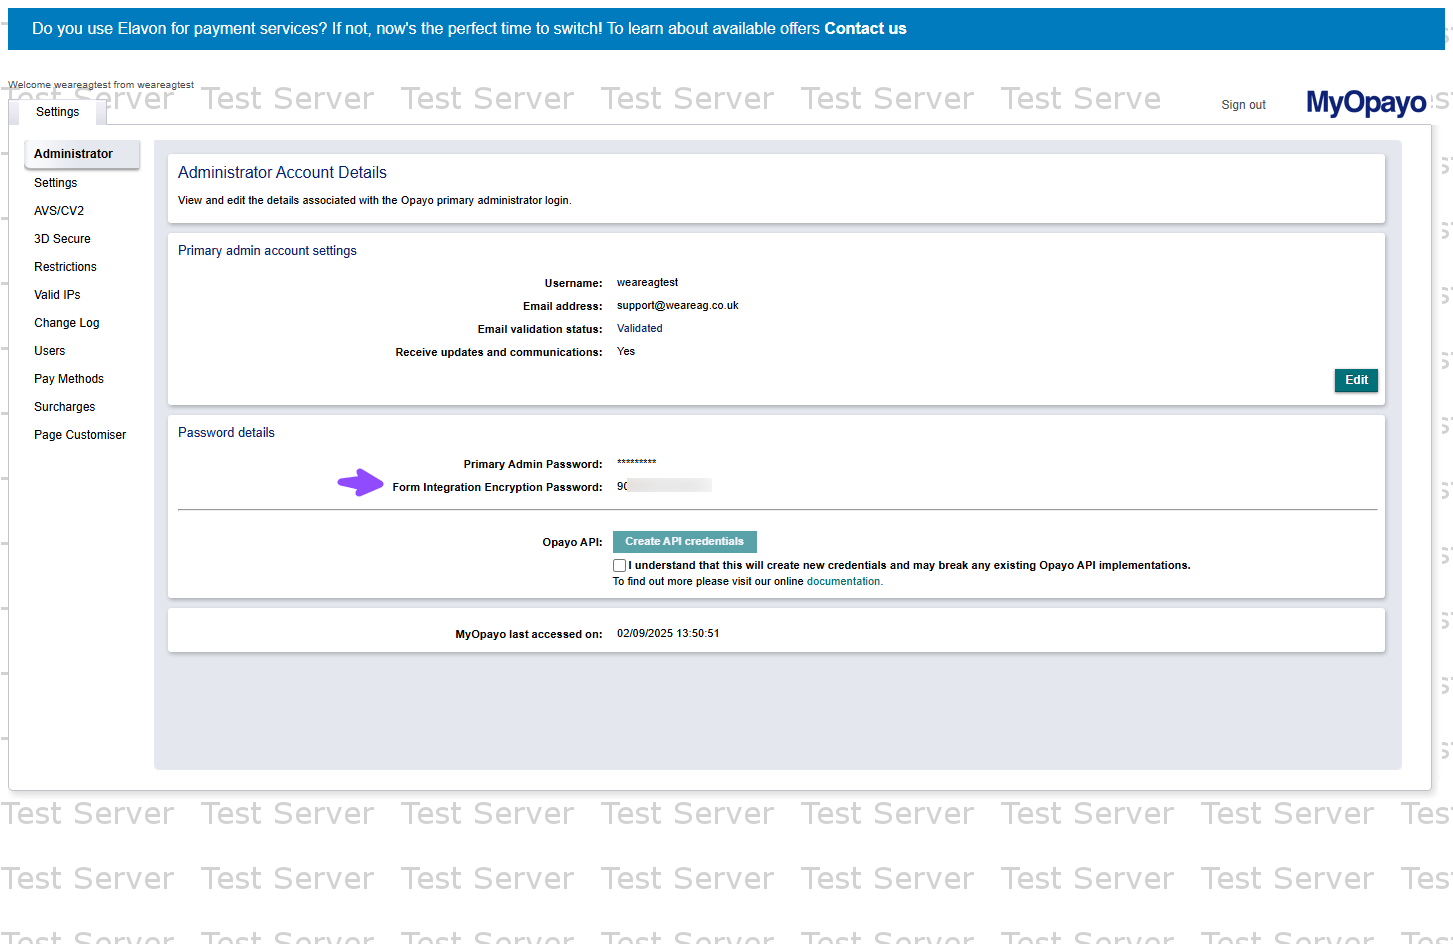Open Settings in the left sidebar
This screenshot has width=1453, height=944.
pos(56,183)
